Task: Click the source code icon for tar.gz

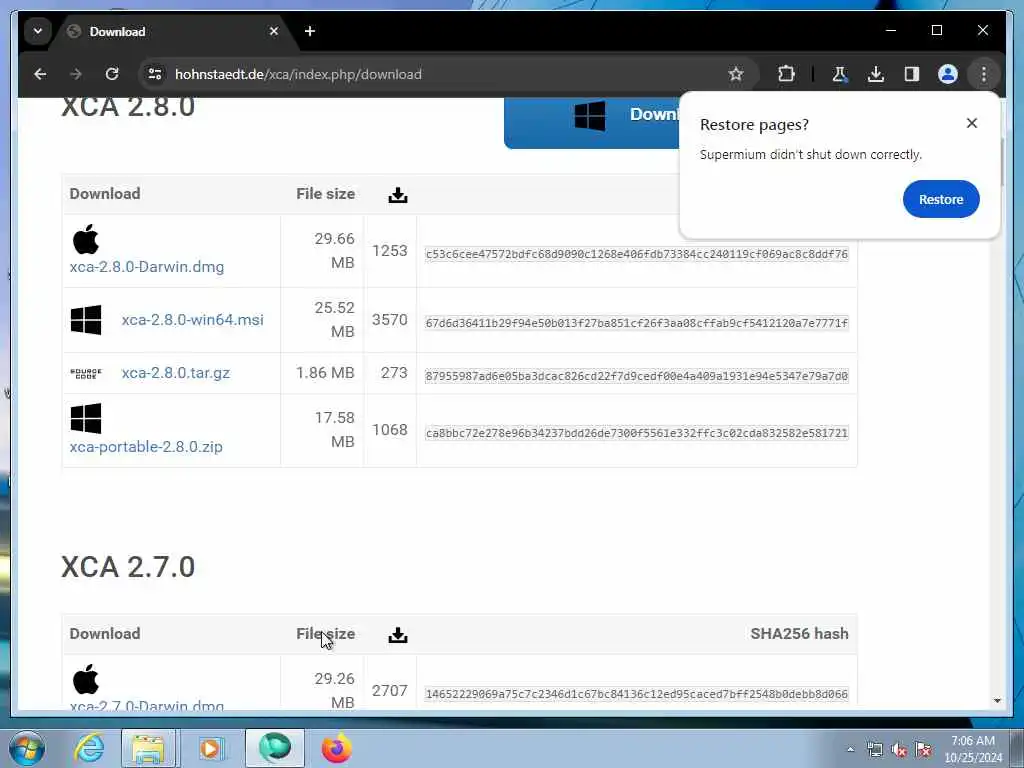Action: point(86,374)
